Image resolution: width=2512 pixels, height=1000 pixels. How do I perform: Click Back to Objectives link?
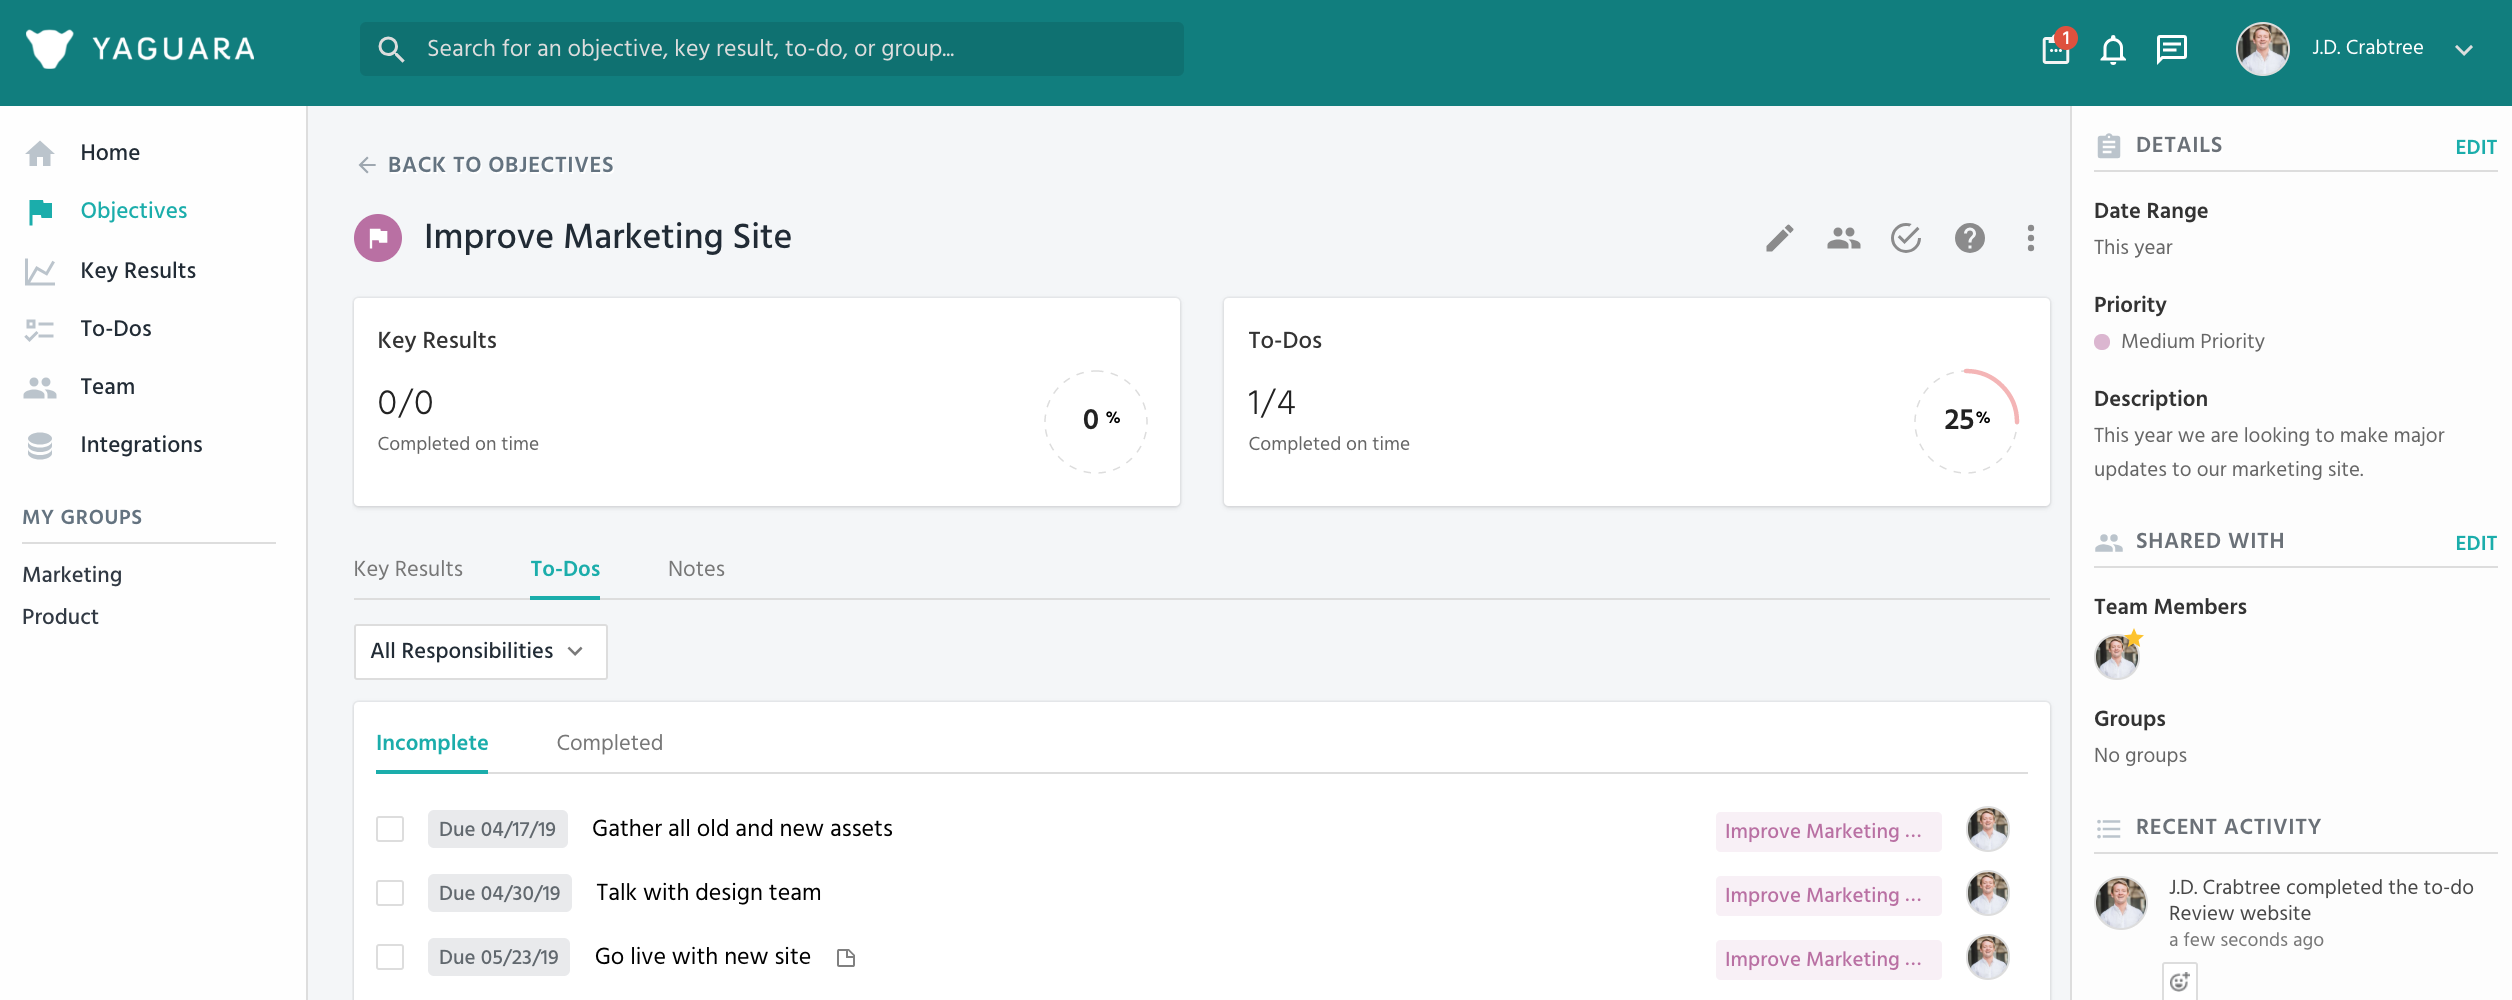coord(500,165)
